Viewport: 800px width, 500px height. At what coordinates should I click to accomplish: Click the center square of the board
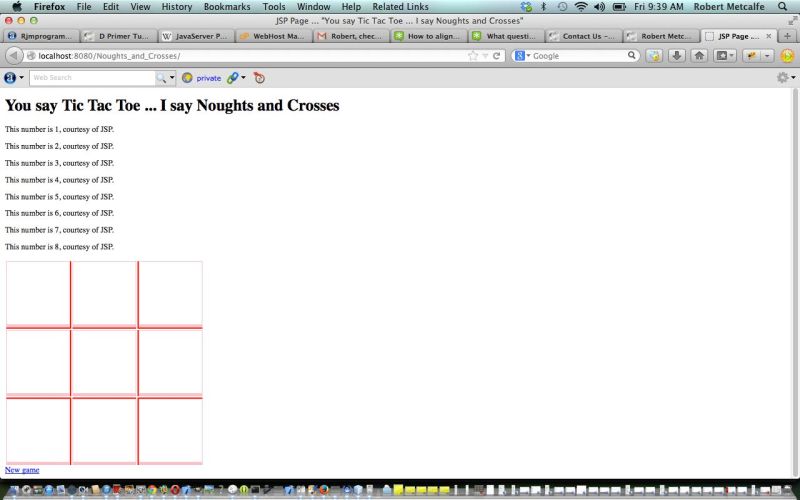click(x=104, y=362)
